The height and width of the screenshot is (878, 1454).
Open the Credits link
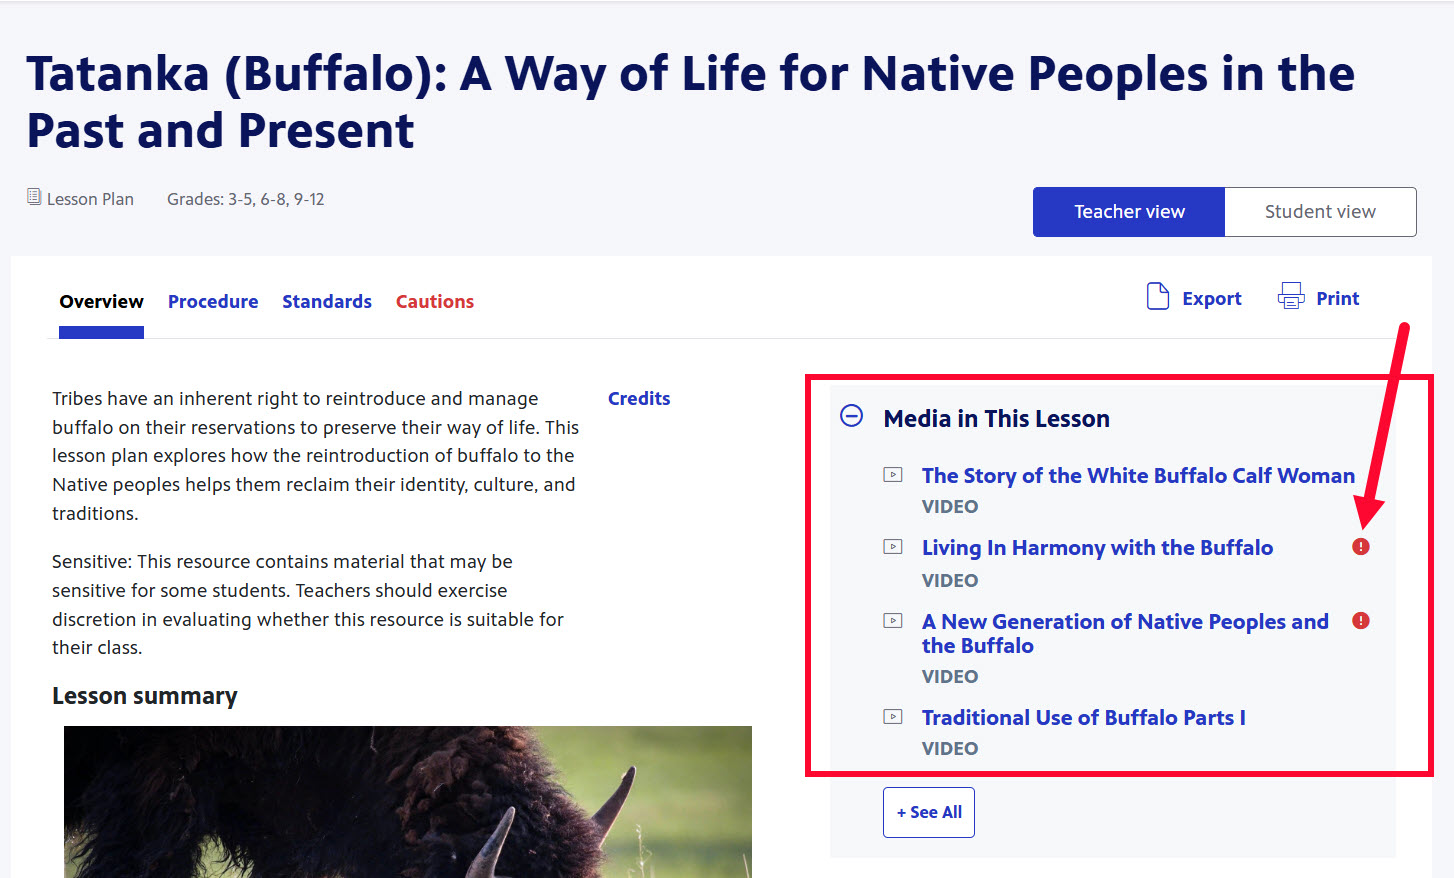pyautogui.click(x=639, y=399)
